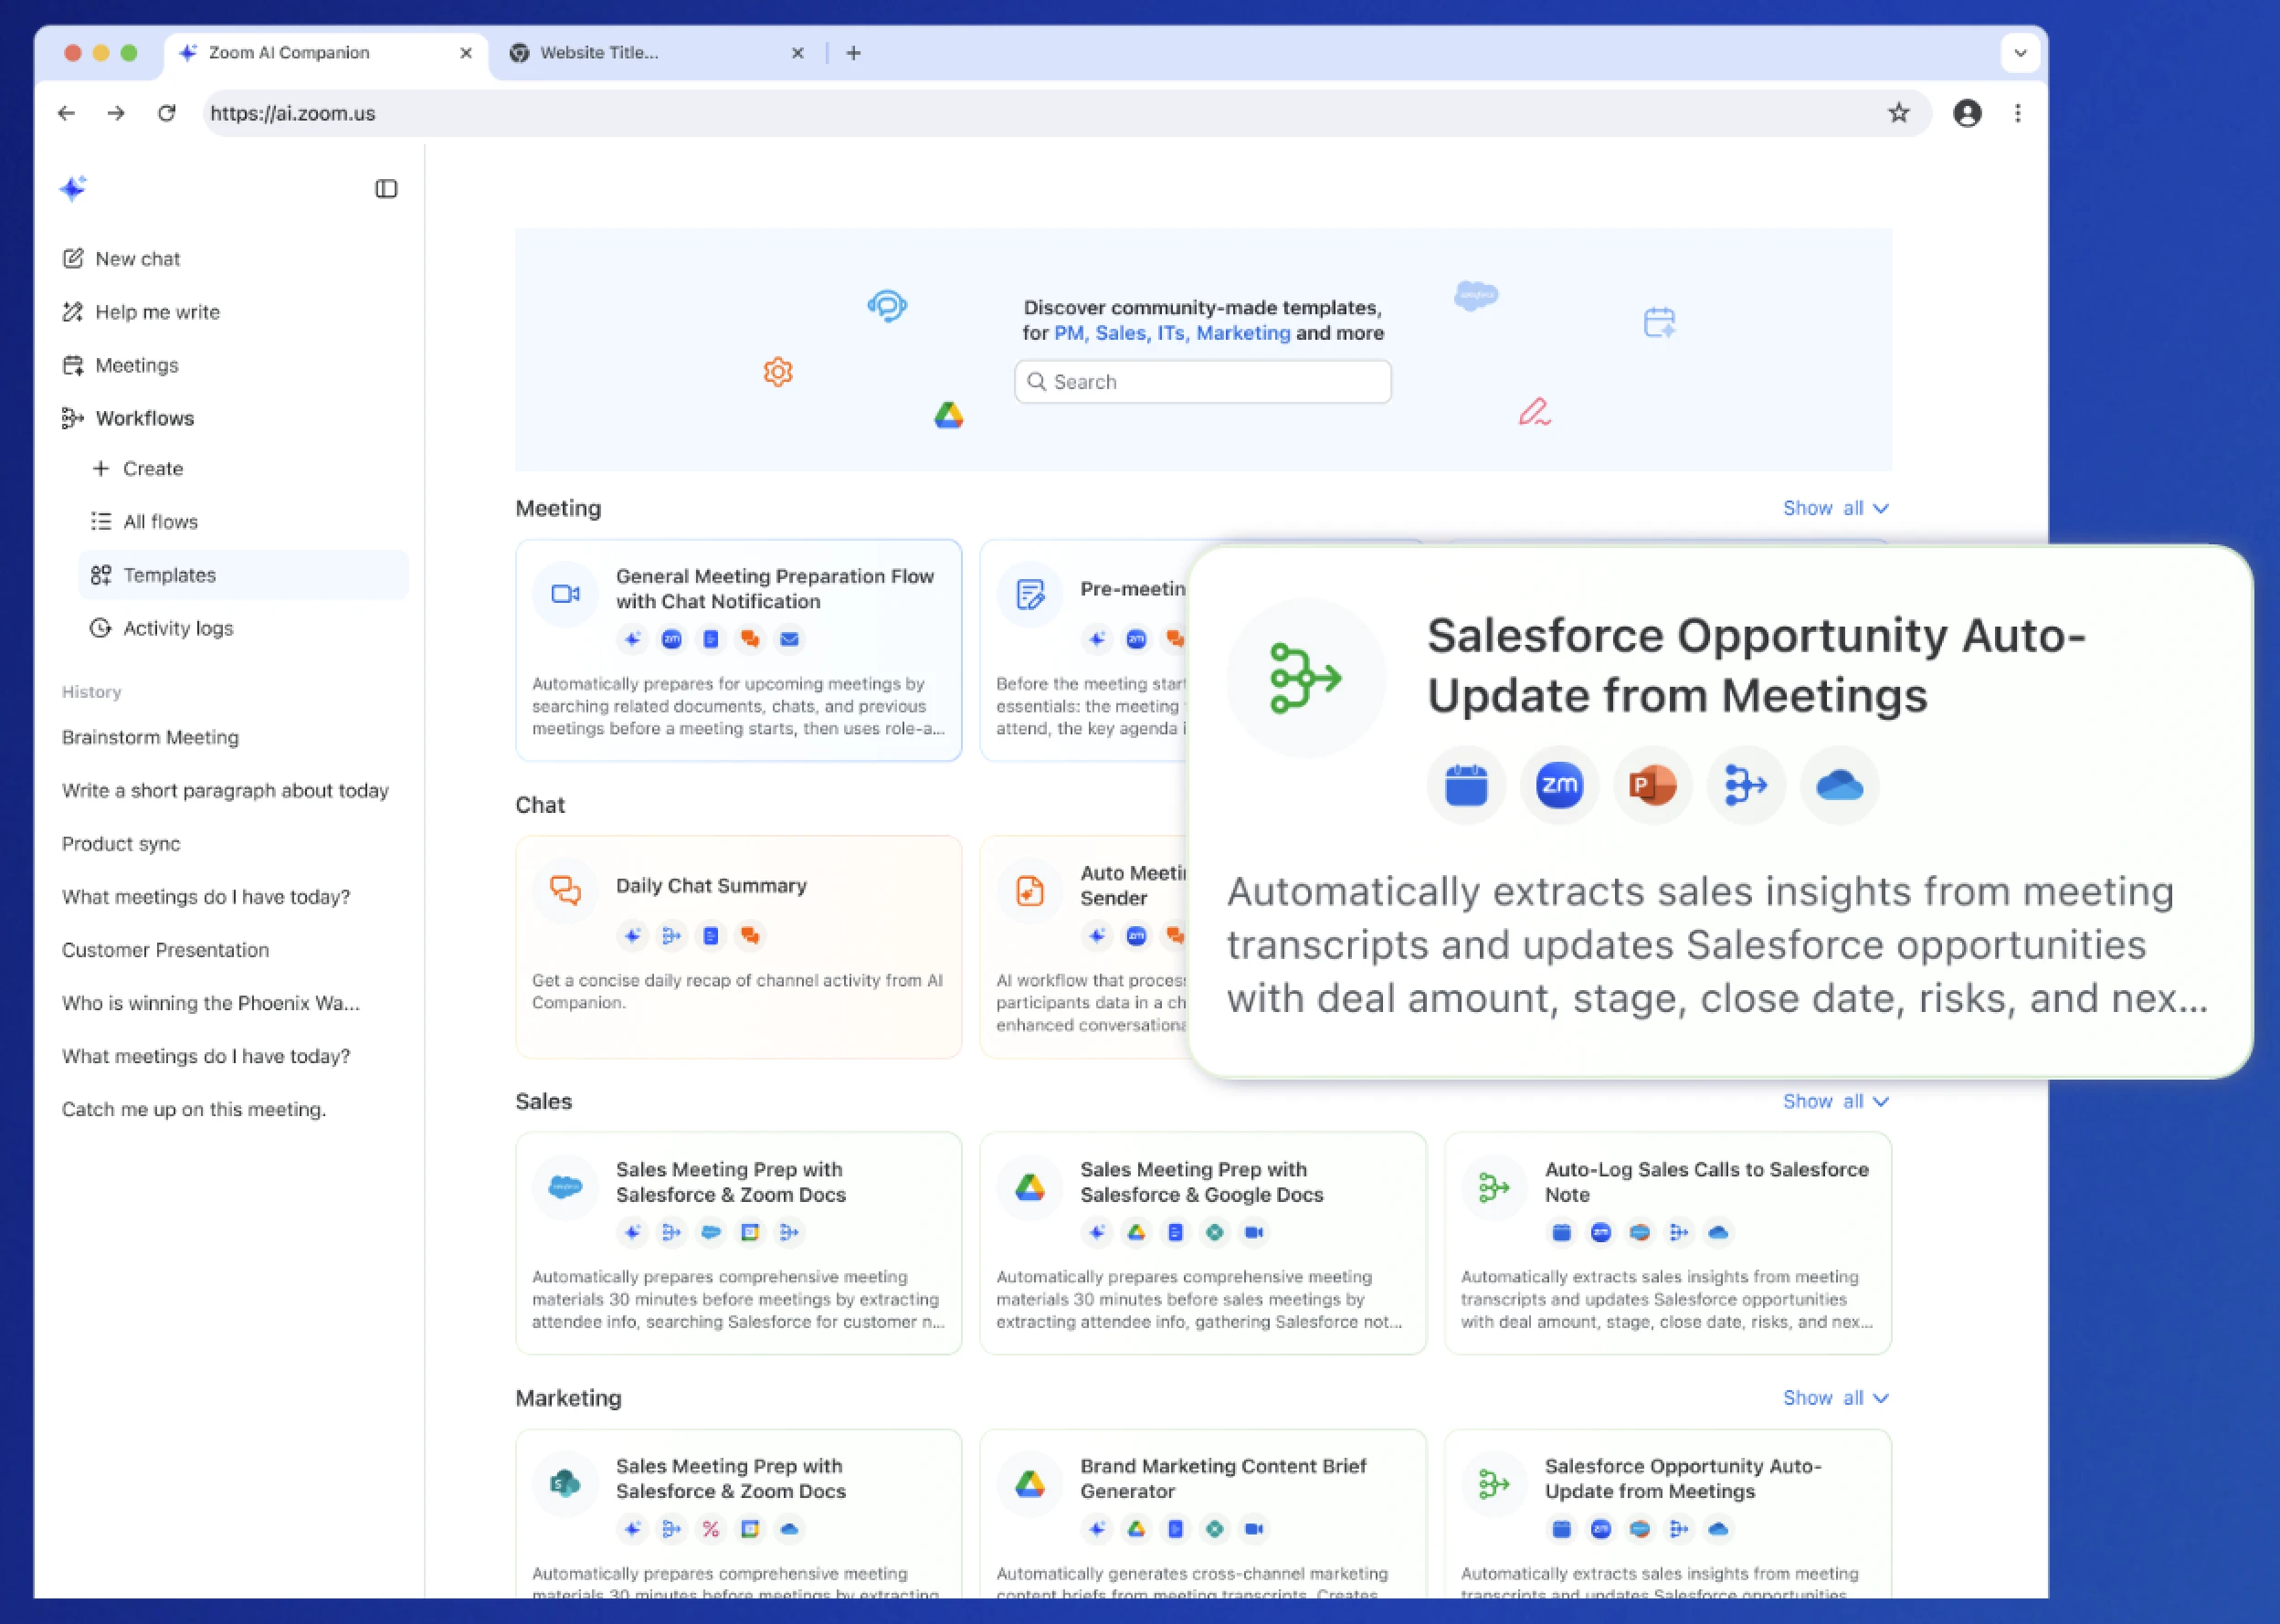This screenshot has width=2280, height=1624.
Task: Click the blue workflow icon in popup card
Action: coord(1746,785)
